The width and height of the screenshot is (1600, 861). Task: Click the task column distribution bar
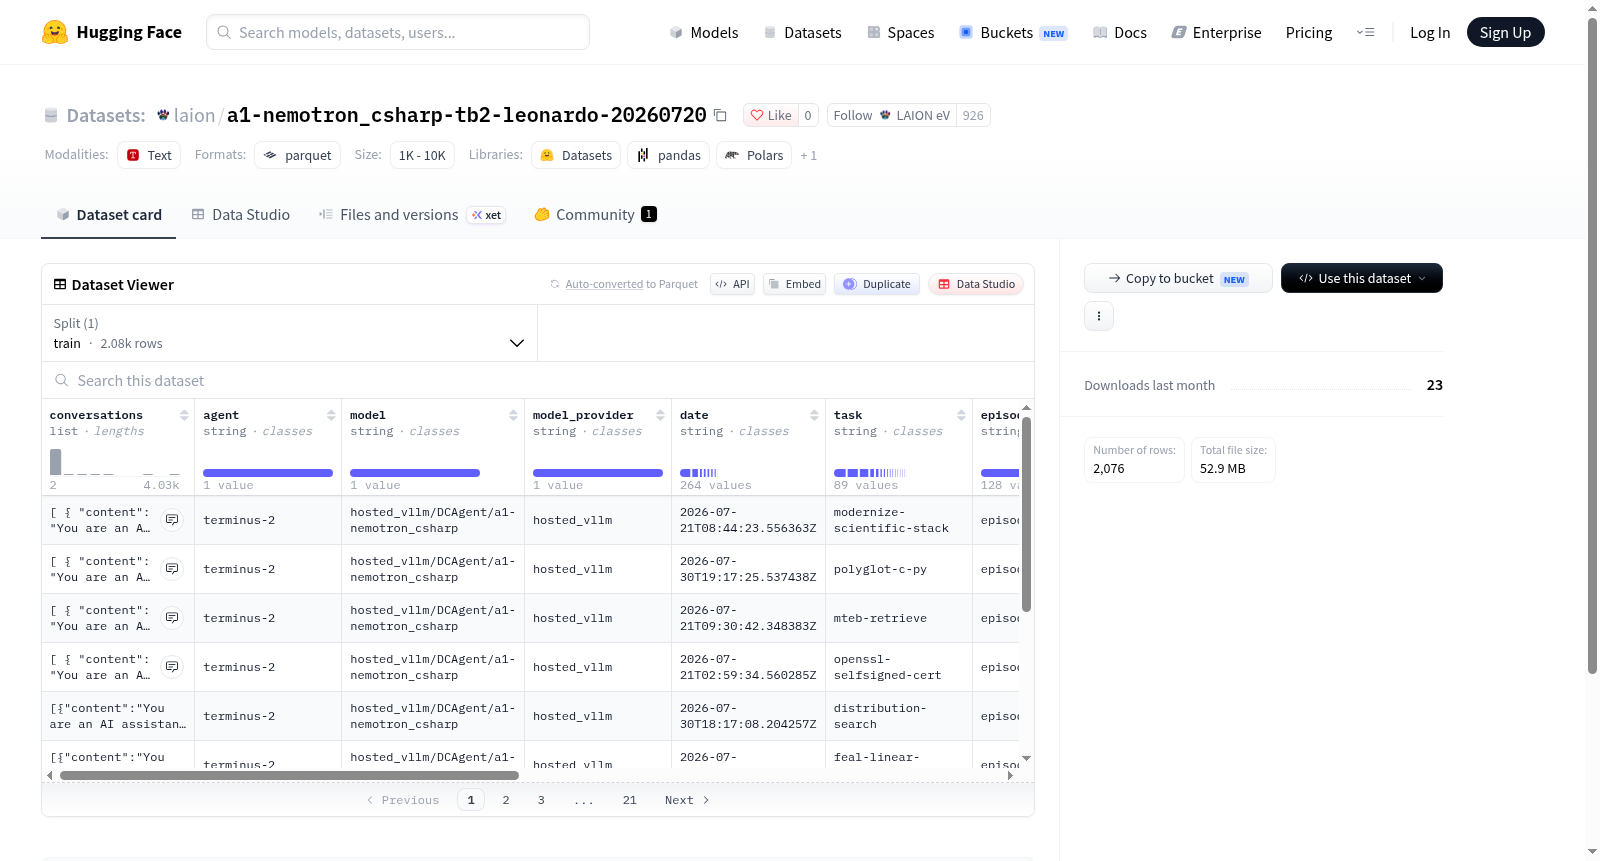(x=870, y=473)
